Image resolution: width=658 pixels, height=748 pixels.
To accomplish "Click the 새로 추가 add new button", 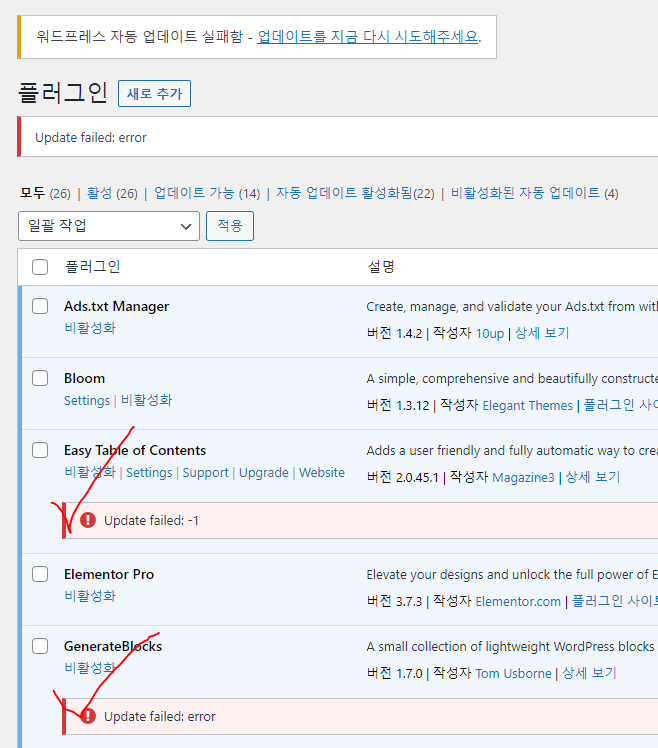I will [155, 94].
